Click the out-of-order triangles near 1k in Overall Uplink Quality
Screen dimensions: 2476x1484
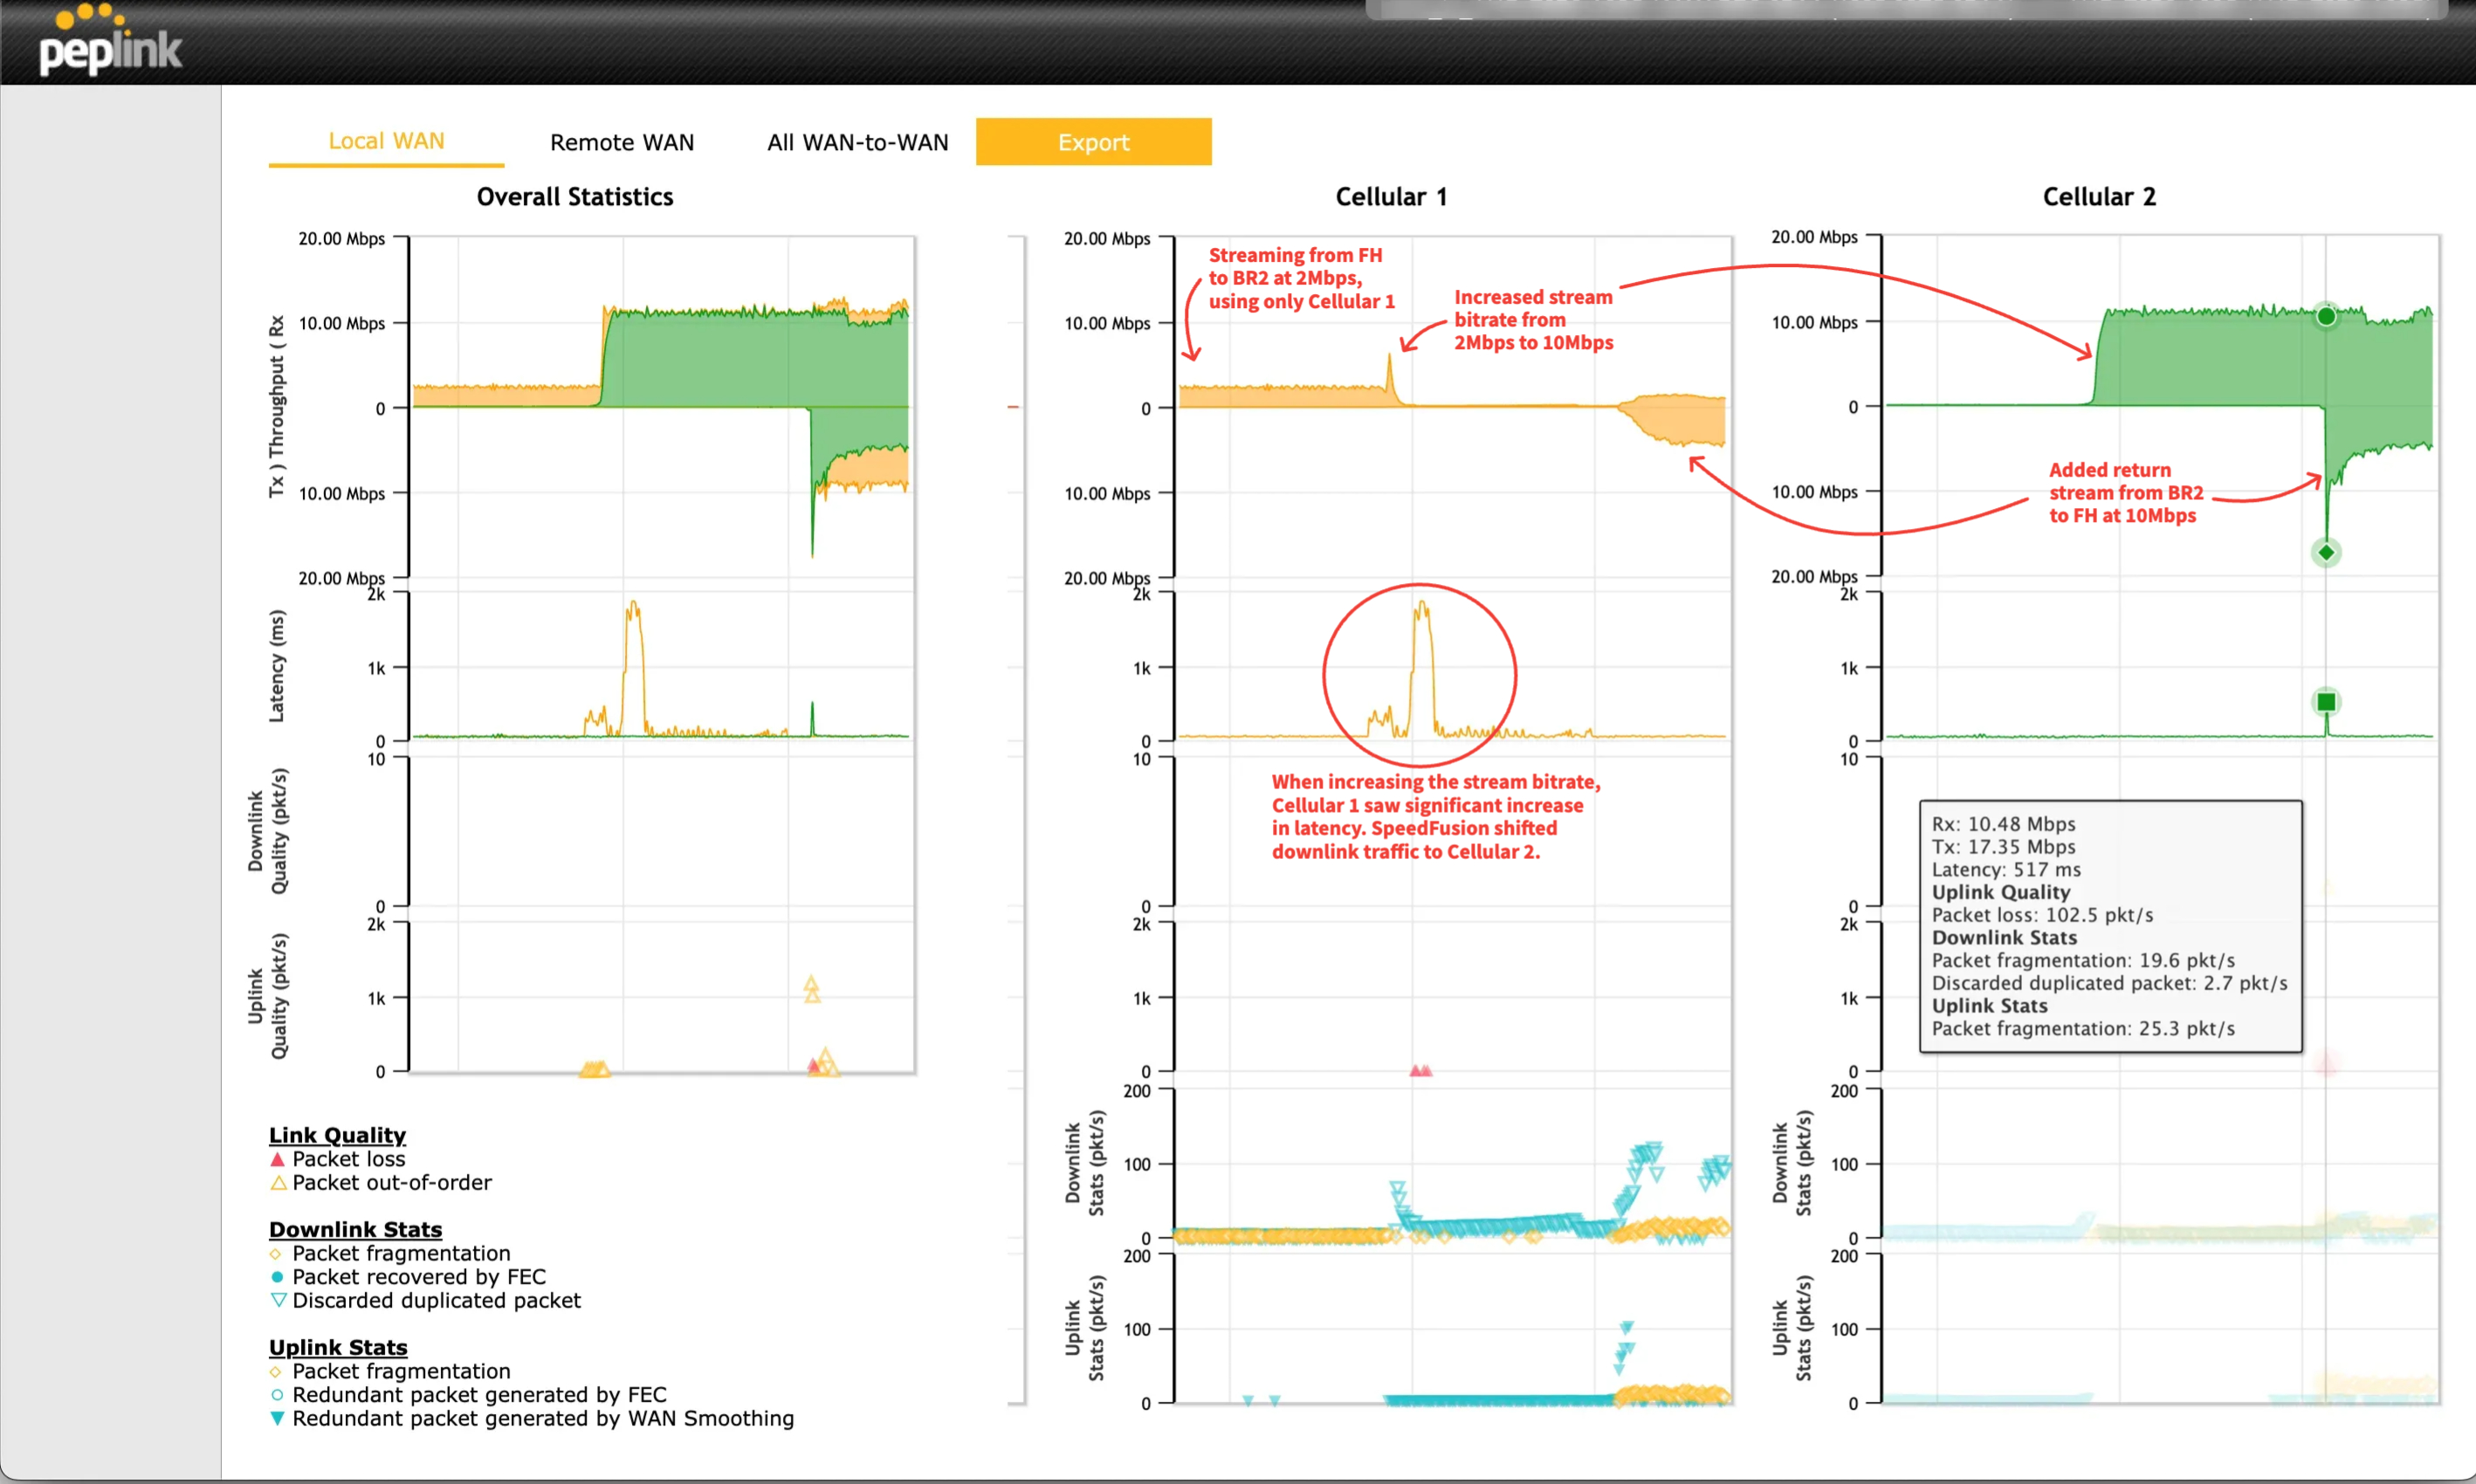click(812, 989)
